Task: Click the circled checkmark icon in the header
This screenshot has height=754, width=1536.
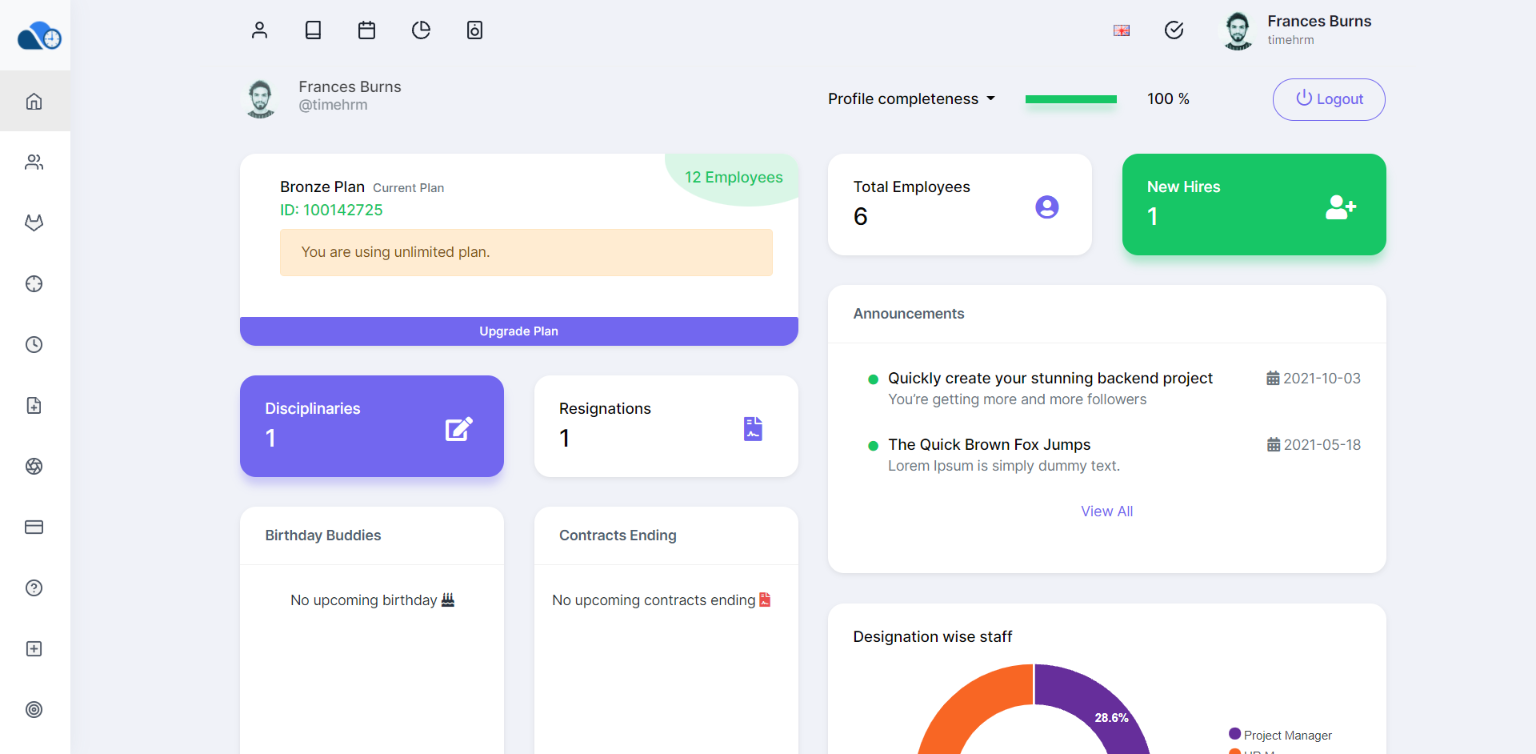Action: [1174, 30]
